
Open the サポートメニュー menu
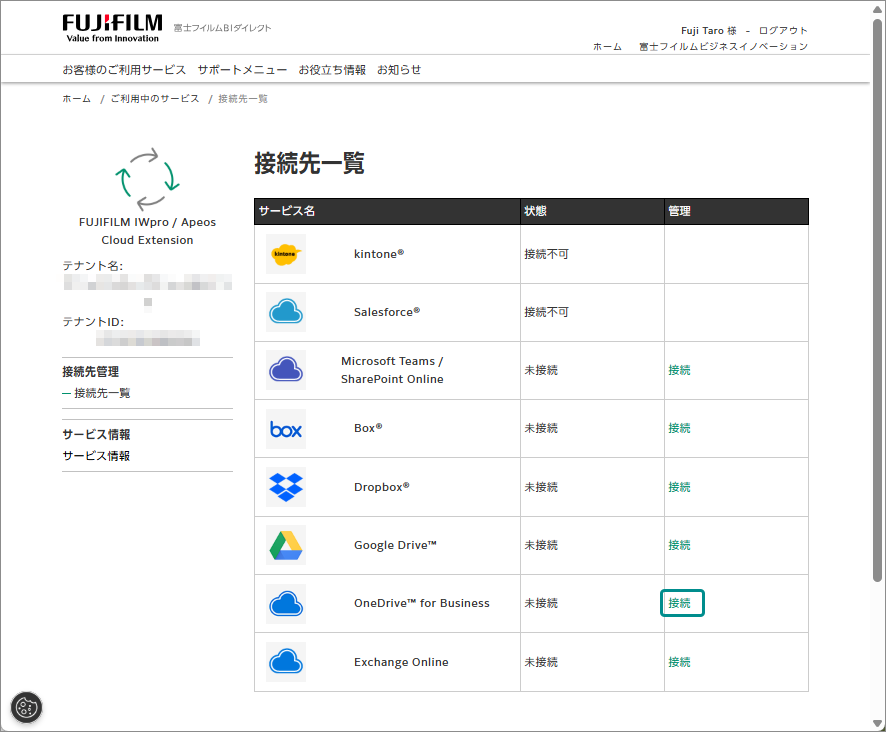(242, 70)
